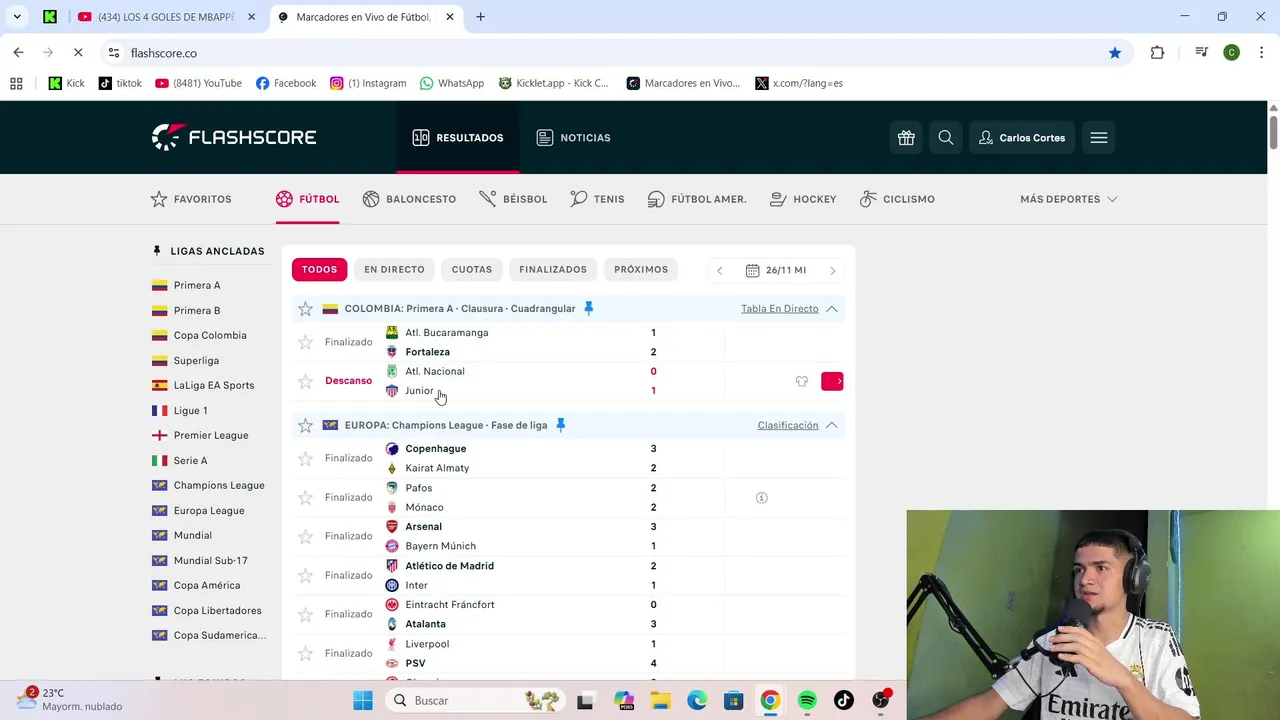The height and width of the screenshot is (720, 1280).
Task: Filter matches by Próximos
Action: 641,270
